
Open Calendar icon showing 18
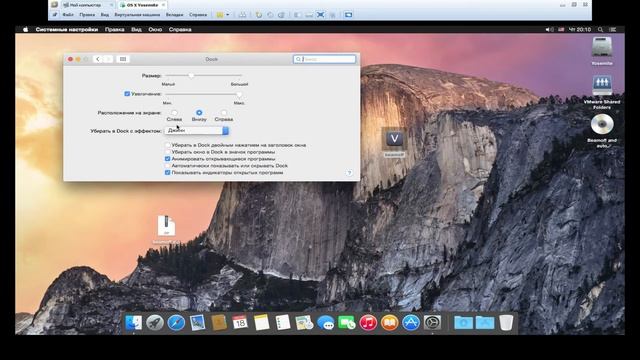240,323
